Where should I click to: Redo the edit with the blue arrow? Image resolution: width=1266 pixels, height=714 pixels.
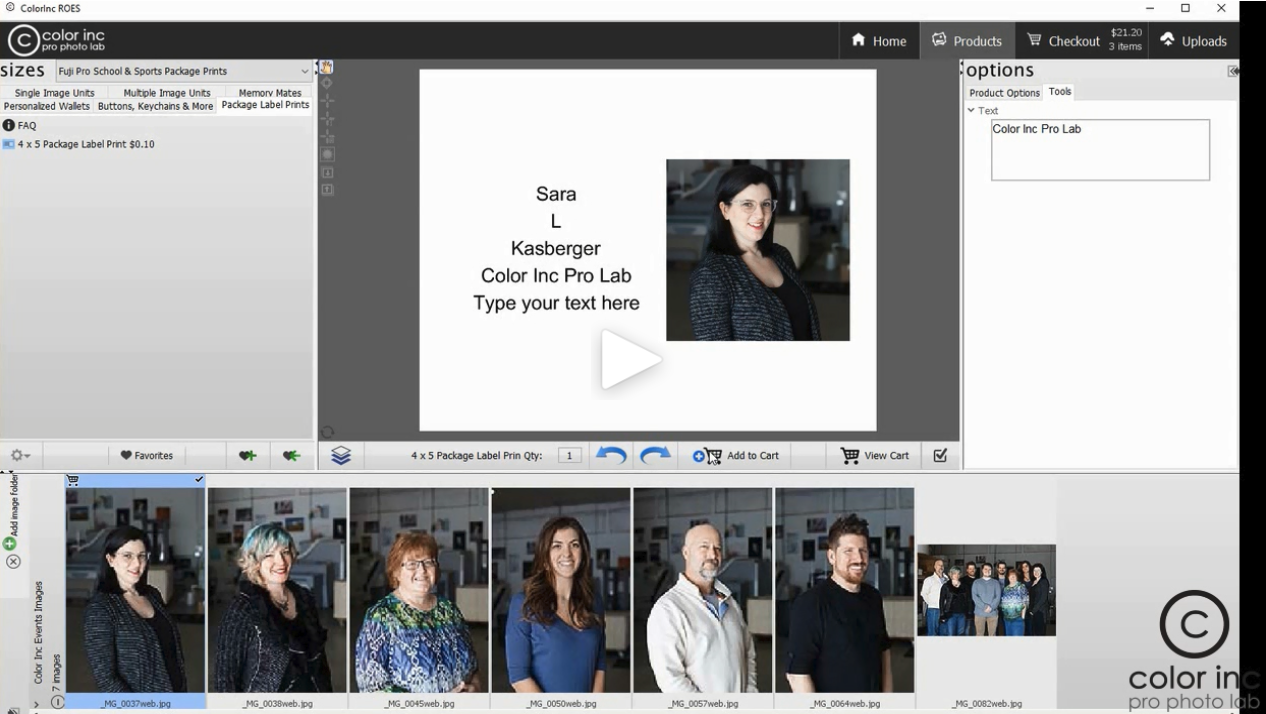(x=655, y=455)
